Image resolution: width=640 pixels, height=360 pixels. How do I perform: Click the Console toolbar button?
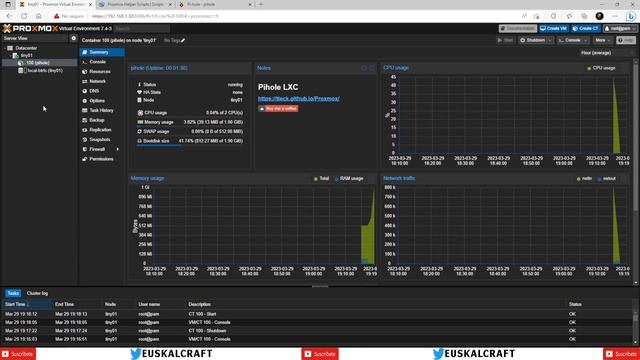569,40
